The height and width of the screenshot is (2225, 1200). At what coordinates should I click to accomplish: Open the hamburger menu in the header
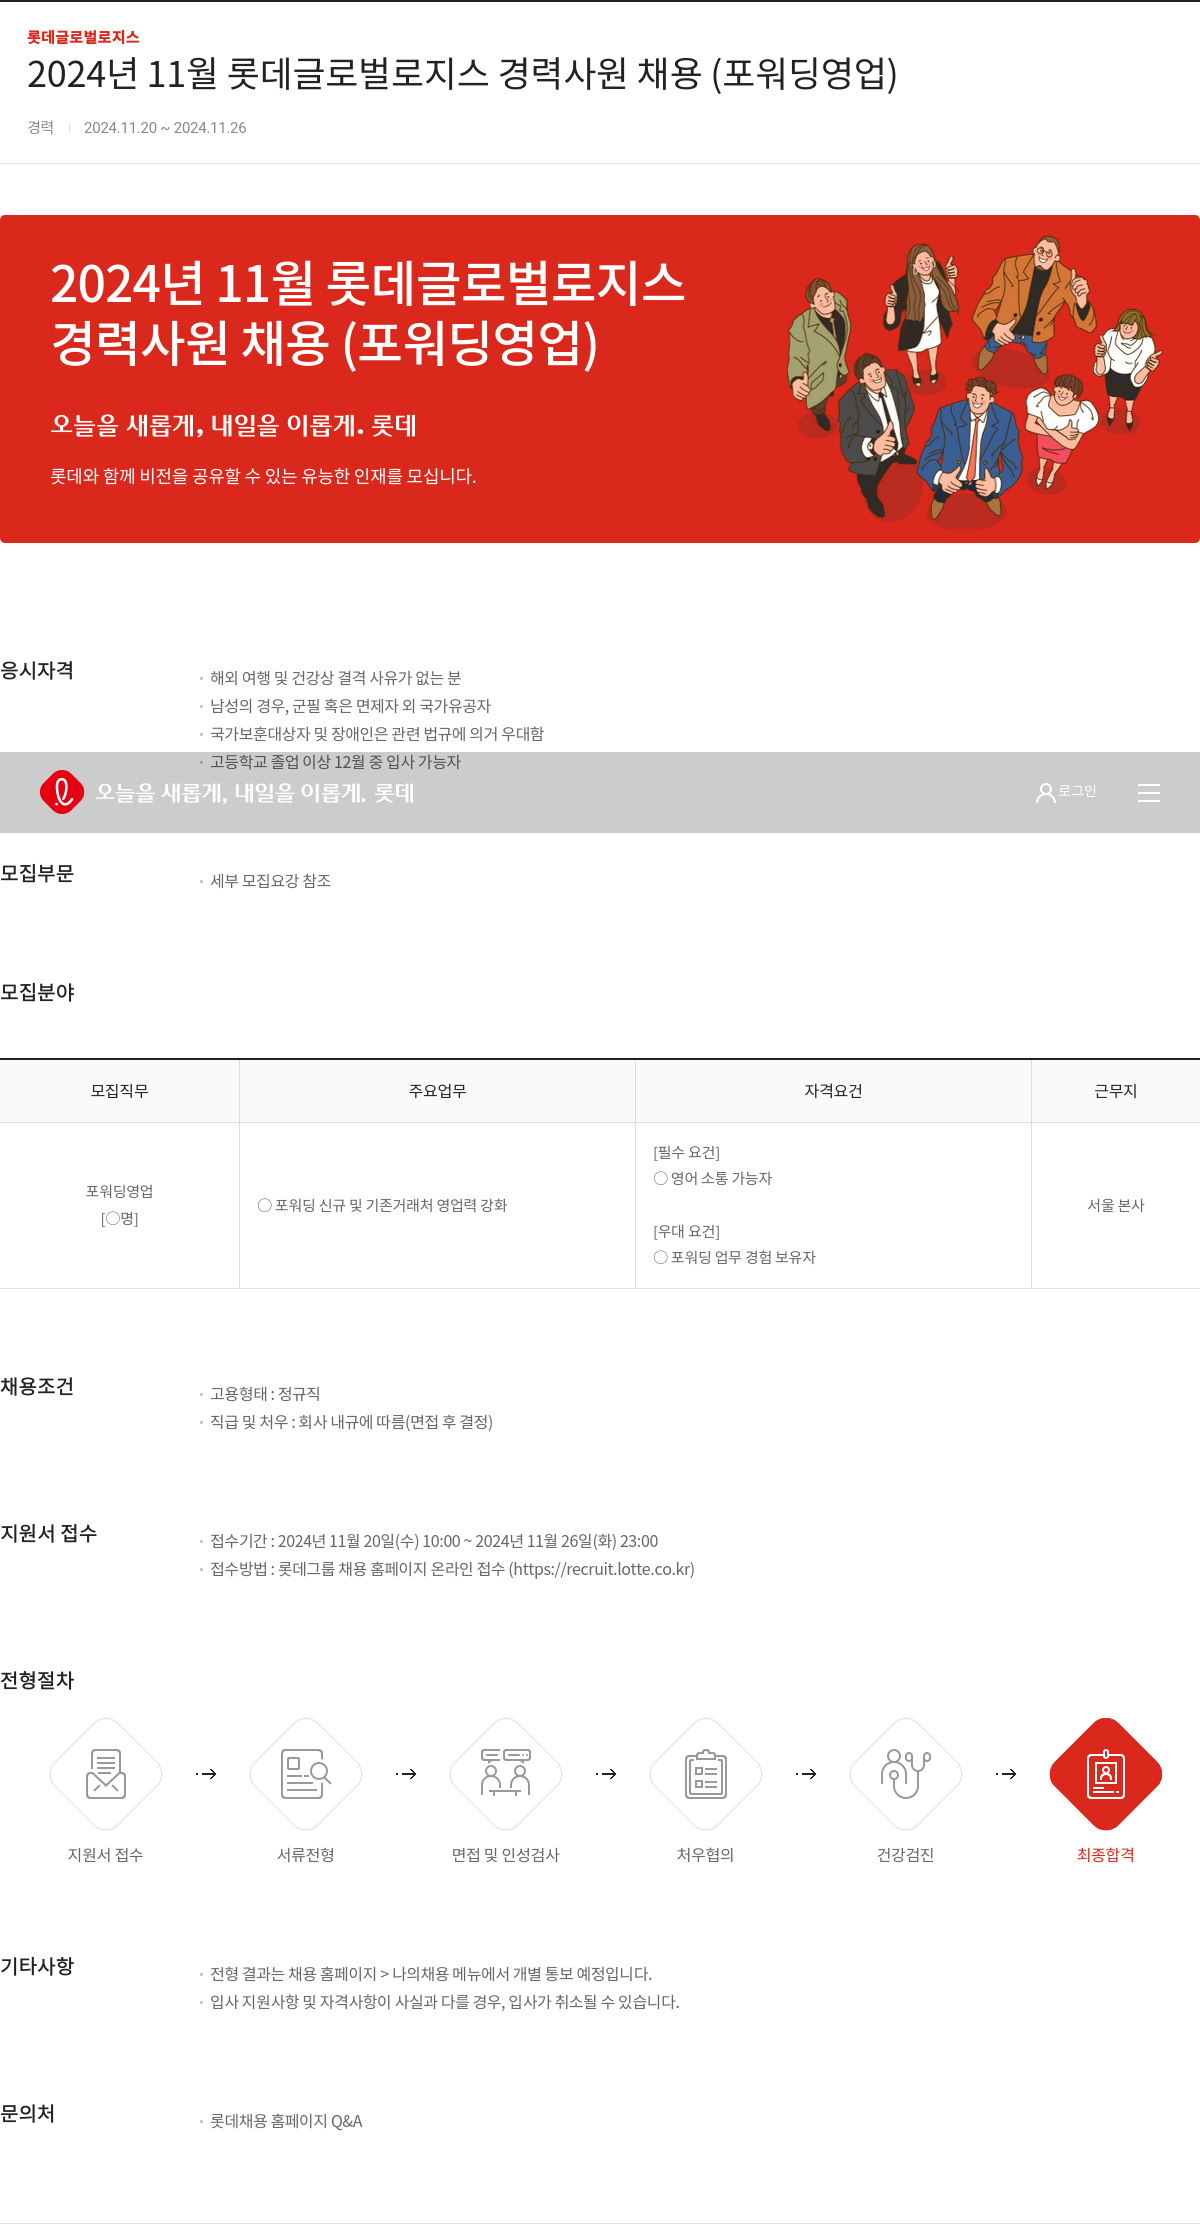[x=1149, y=793]
